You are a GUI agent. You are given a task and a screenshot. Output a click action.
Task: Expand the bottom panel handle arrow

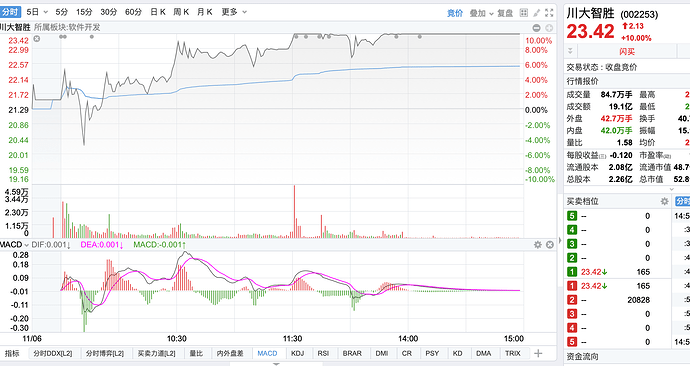[276, 364]
